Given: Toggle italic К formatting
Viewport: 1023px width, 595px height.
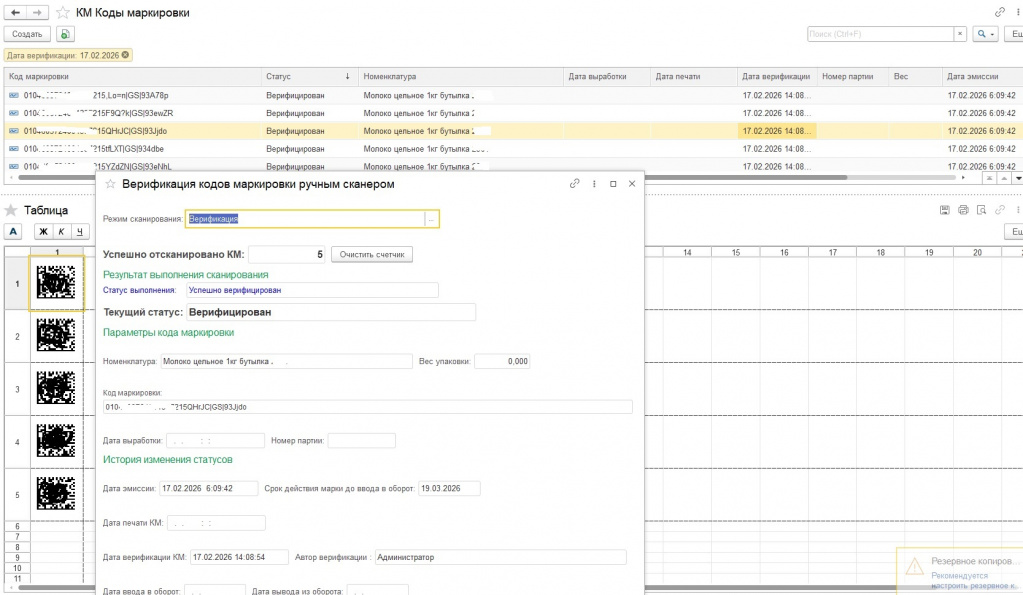Looking at the screenshot, I should [x=61, y=232].
